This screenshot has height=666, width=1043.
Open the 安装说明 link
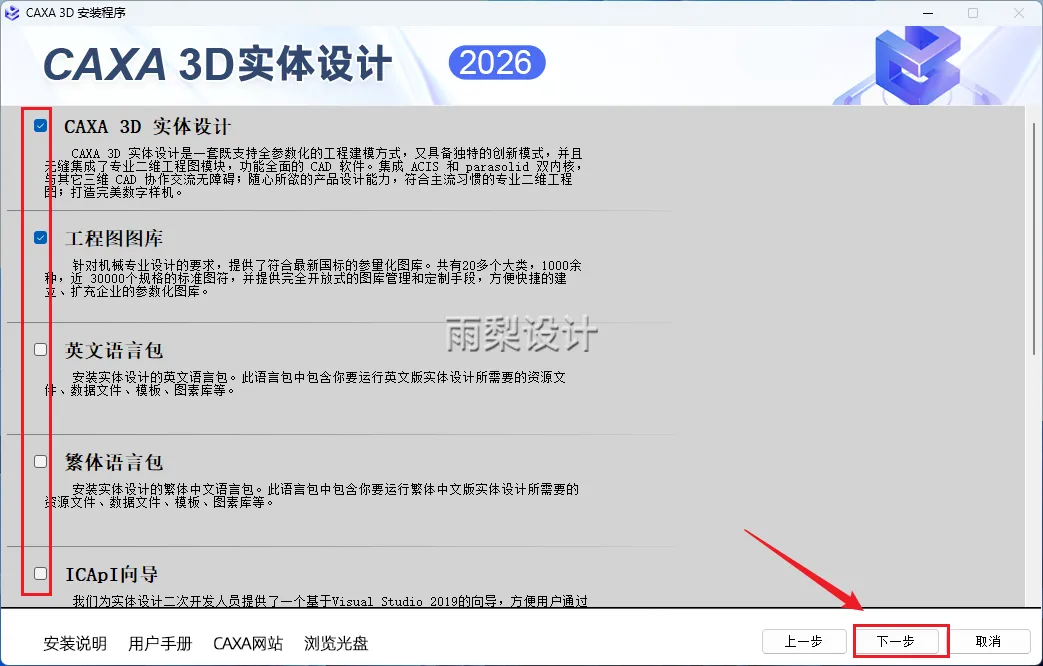[x=75, y=643]
